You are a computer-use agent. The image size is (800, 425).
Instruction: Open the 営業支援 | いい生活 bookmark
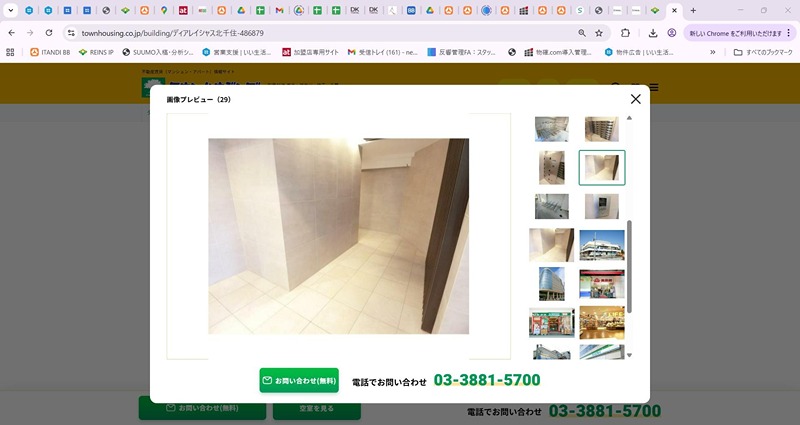pyautogui.click(x=237, y=52)
